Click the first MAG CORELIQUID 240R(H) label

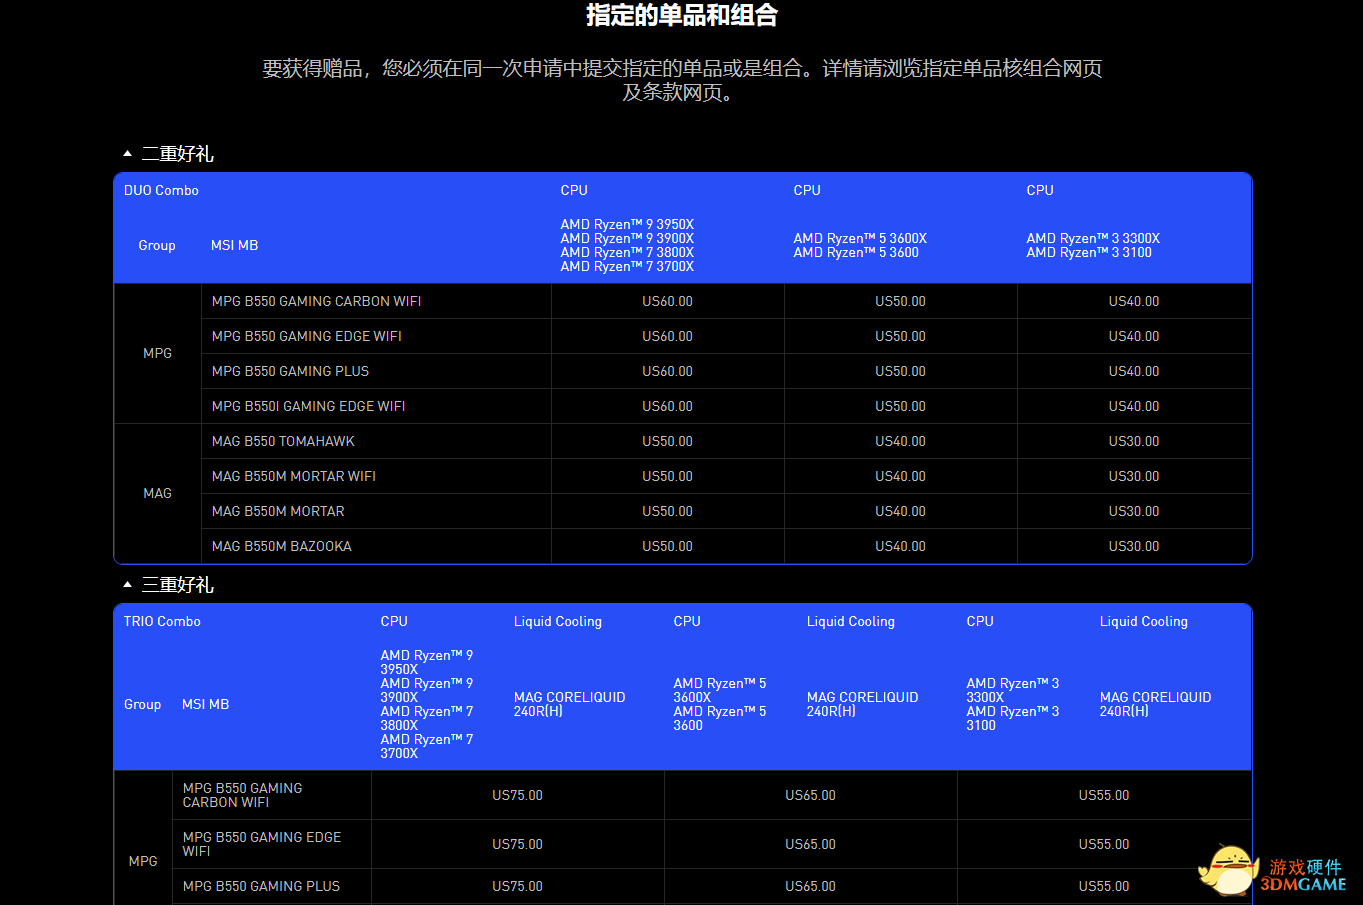click(x=570, y=704)
